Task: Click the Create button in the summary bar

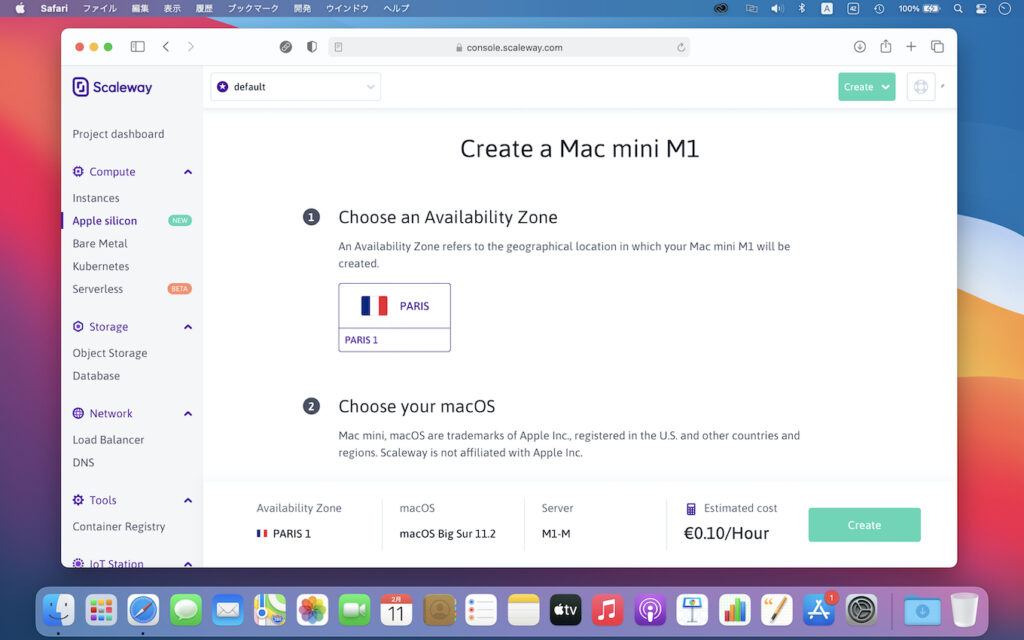Action: (863, 524)
